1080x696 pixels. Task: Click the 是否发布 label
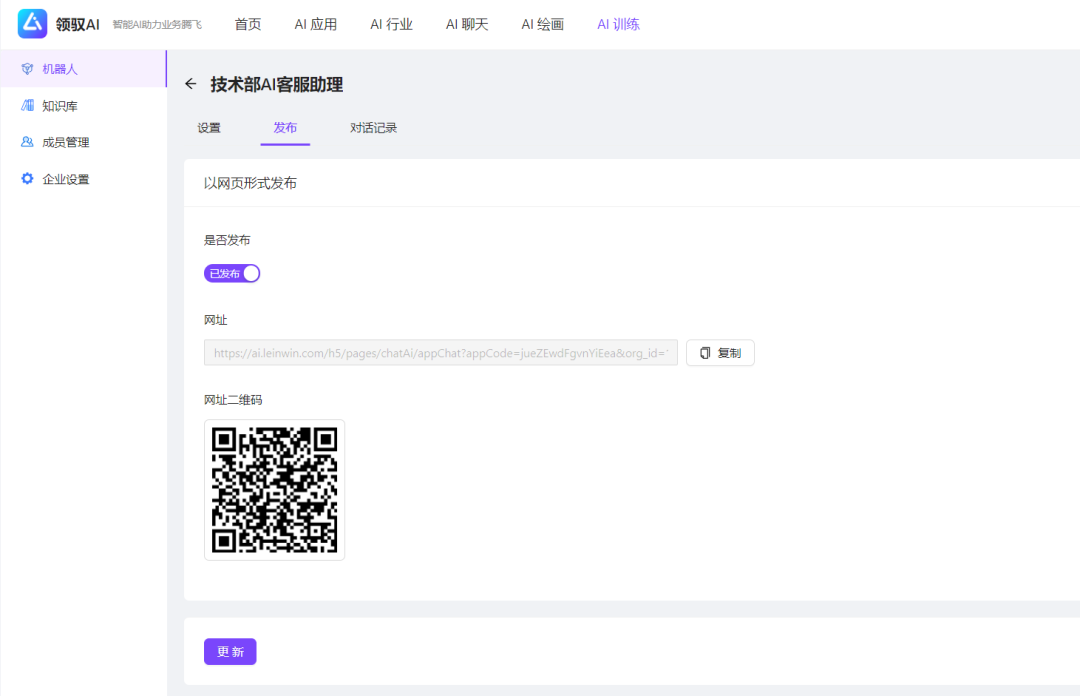point(227,240)
